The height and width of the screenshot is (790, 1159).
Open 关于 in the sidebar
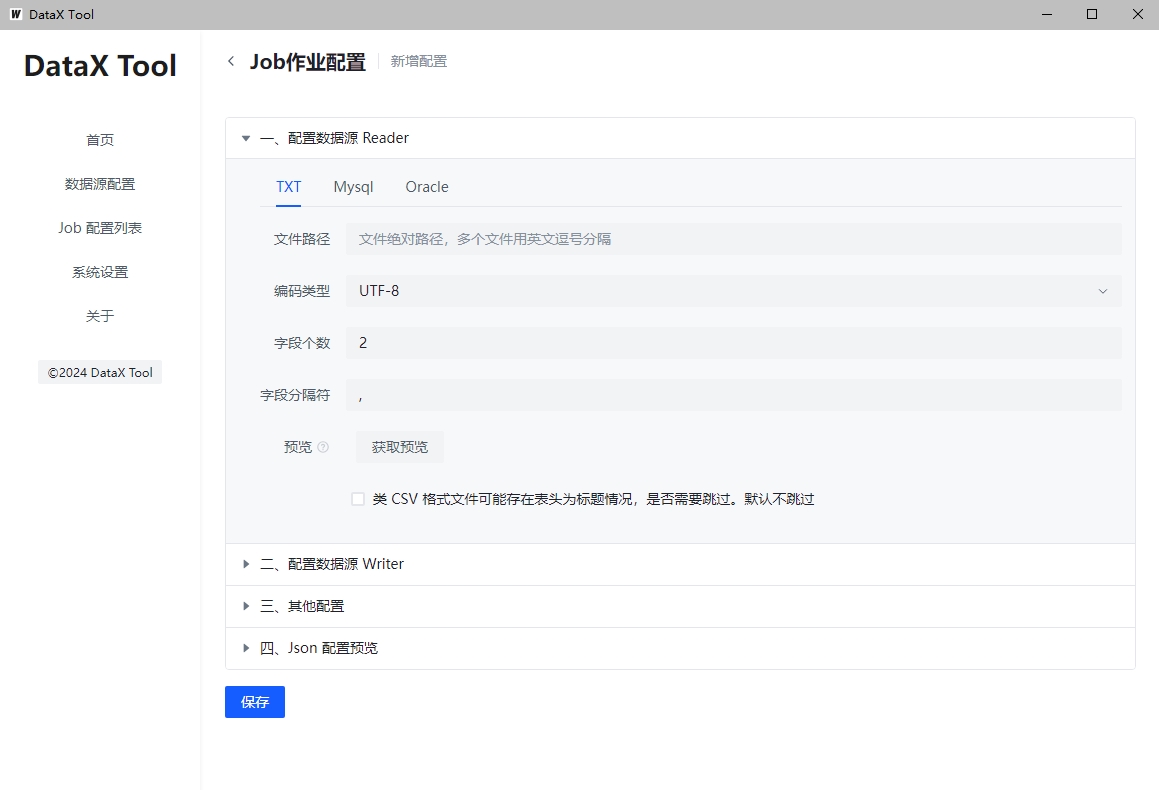[x=100, y=316]
